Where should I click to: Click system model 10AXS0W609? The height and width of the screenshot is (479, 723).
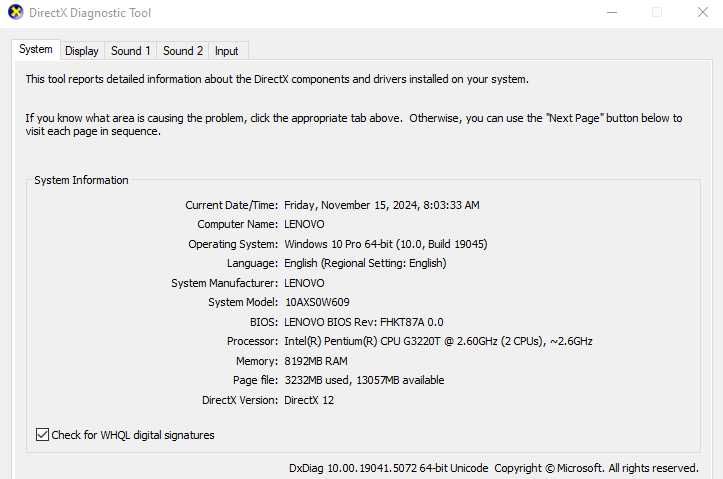click(317, 302)
